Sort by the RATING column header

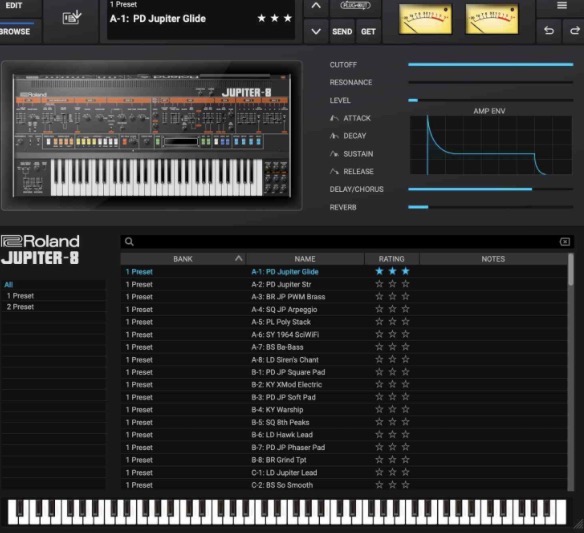tap(391, 259)
